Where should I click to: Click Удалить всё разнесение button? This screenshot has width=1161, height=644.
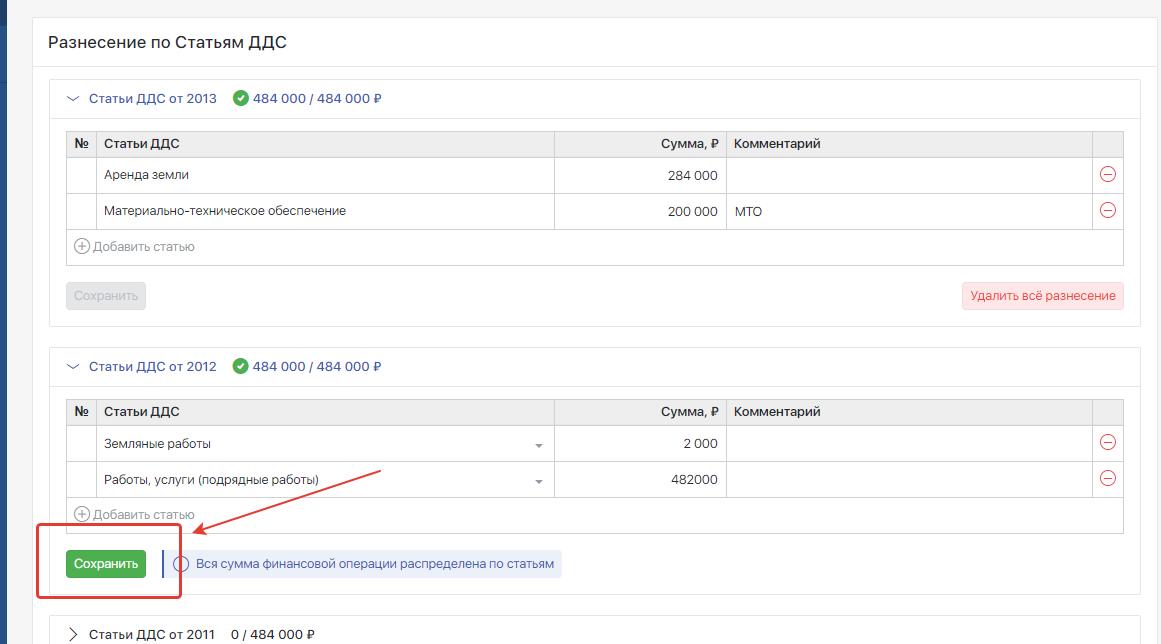[x=1042, y=296]
